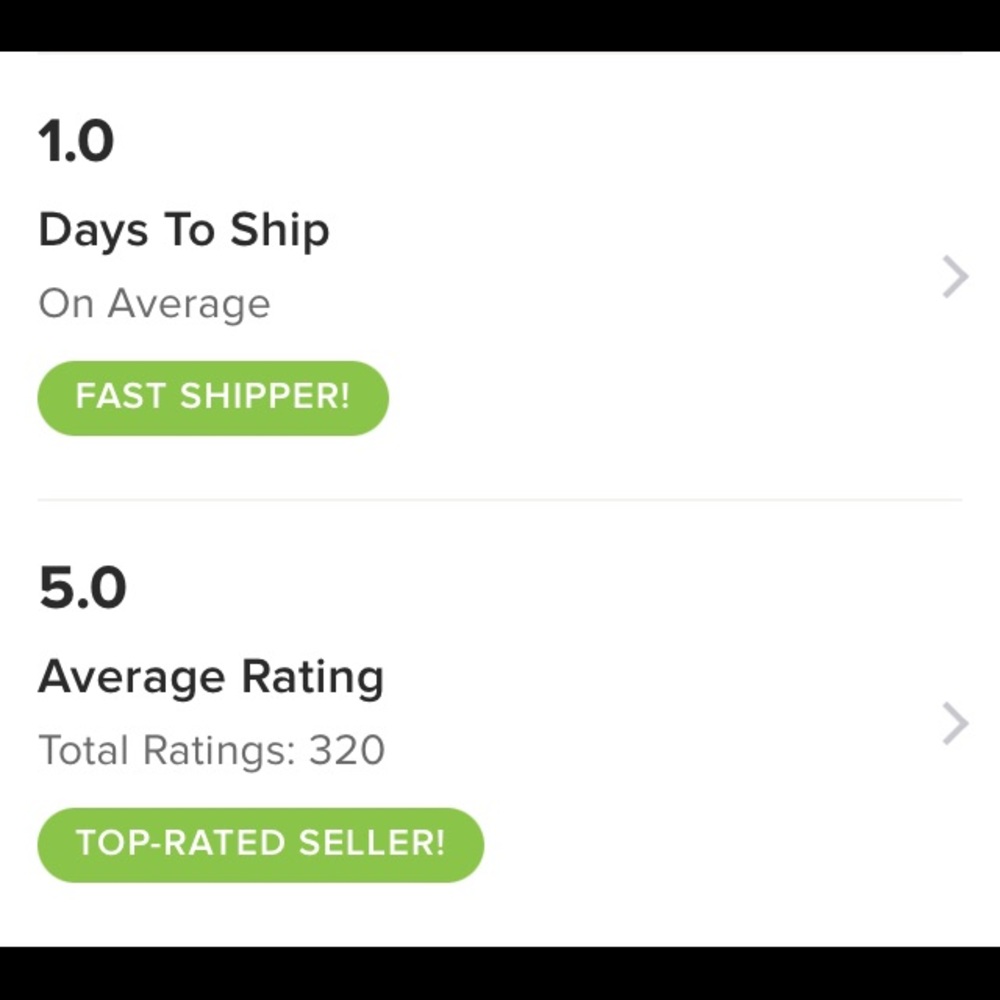Tap the right arrow next to Average Rating

pyautogui.click(x=953, y=725)
